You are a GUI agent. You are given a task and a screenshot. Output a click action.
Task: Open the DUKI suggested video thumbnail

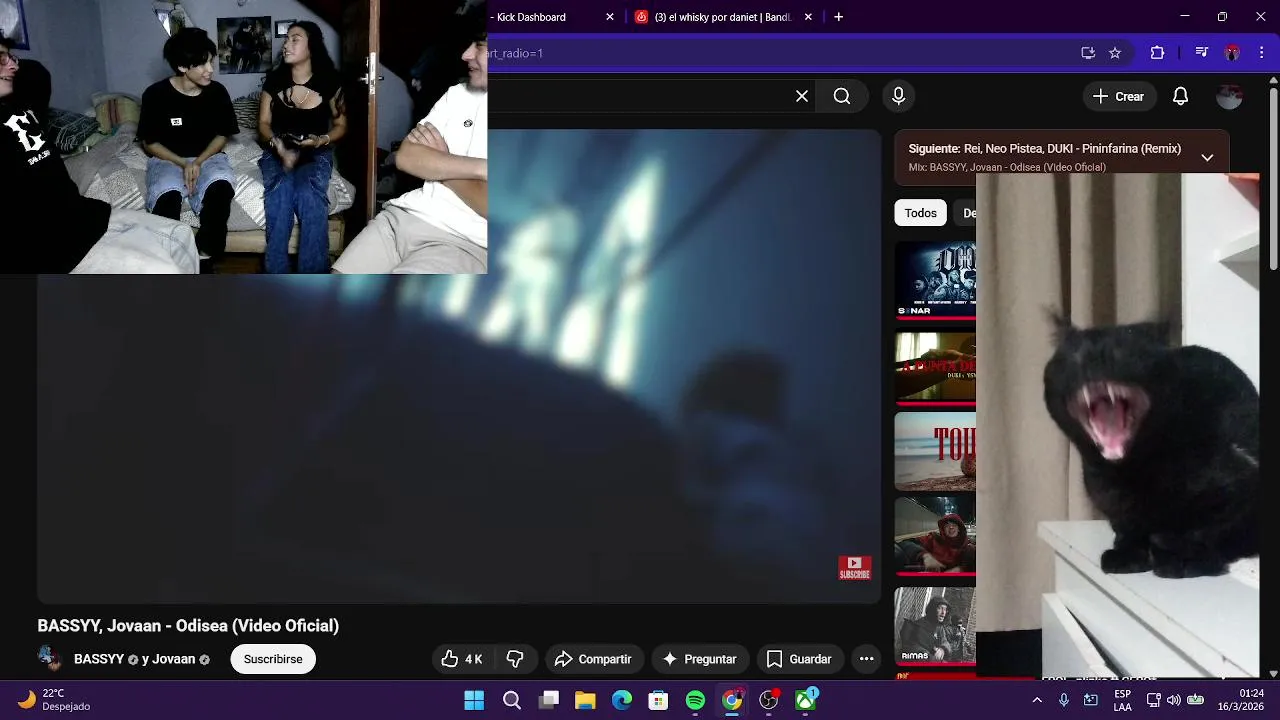935,366
